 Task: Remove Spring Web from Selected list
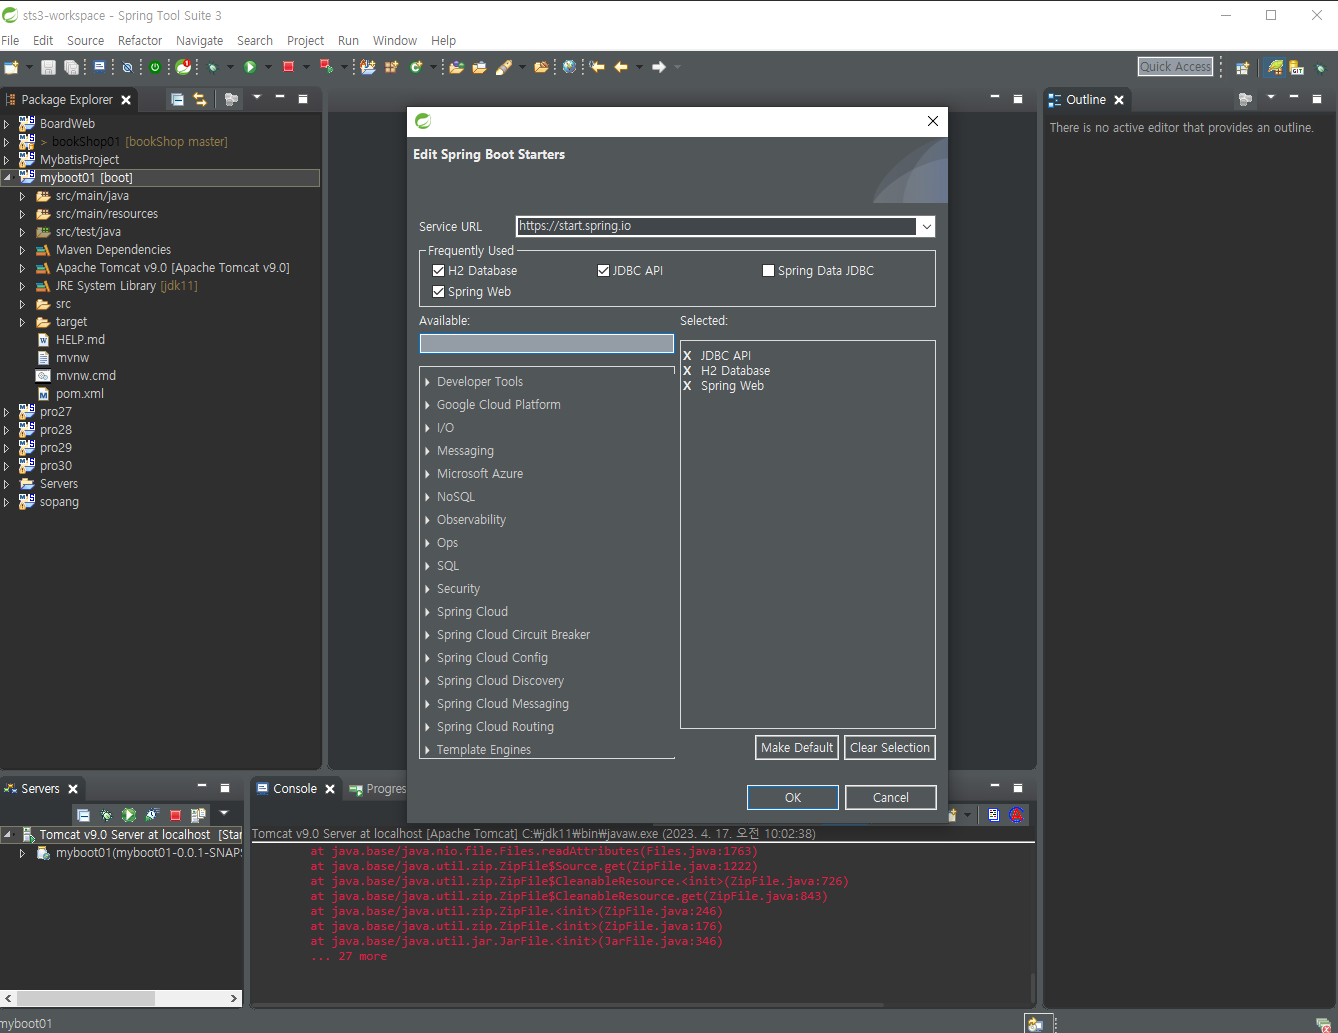pyautogui.click(x=687, y=386)
